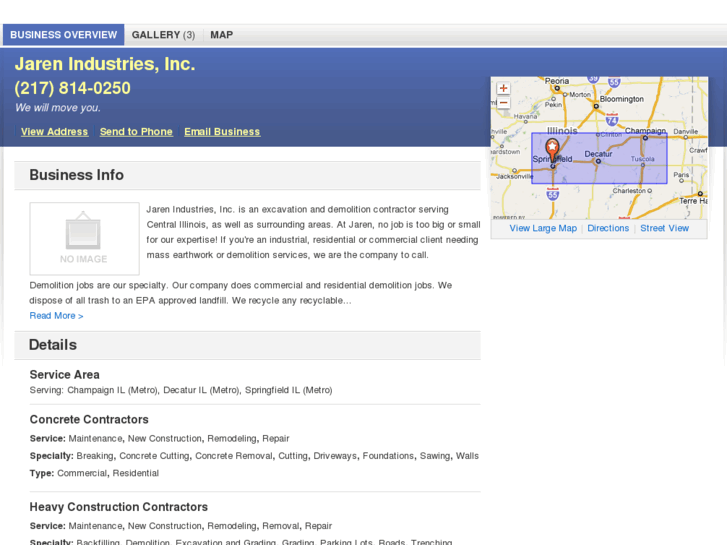Zoom out of the map with minus button

503,103
